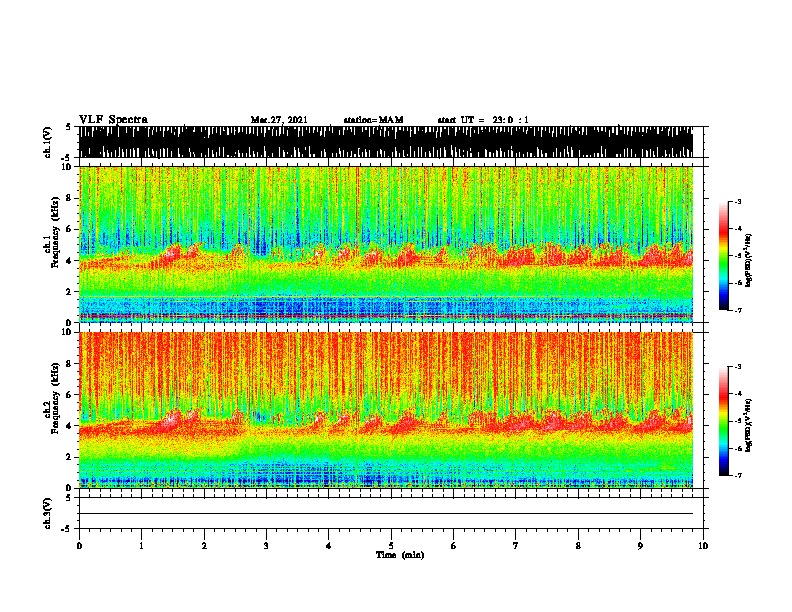Click the "-7" label on ch.2 color bar
Viewport: 792px width, 612px height.
[x=736, y=475]
